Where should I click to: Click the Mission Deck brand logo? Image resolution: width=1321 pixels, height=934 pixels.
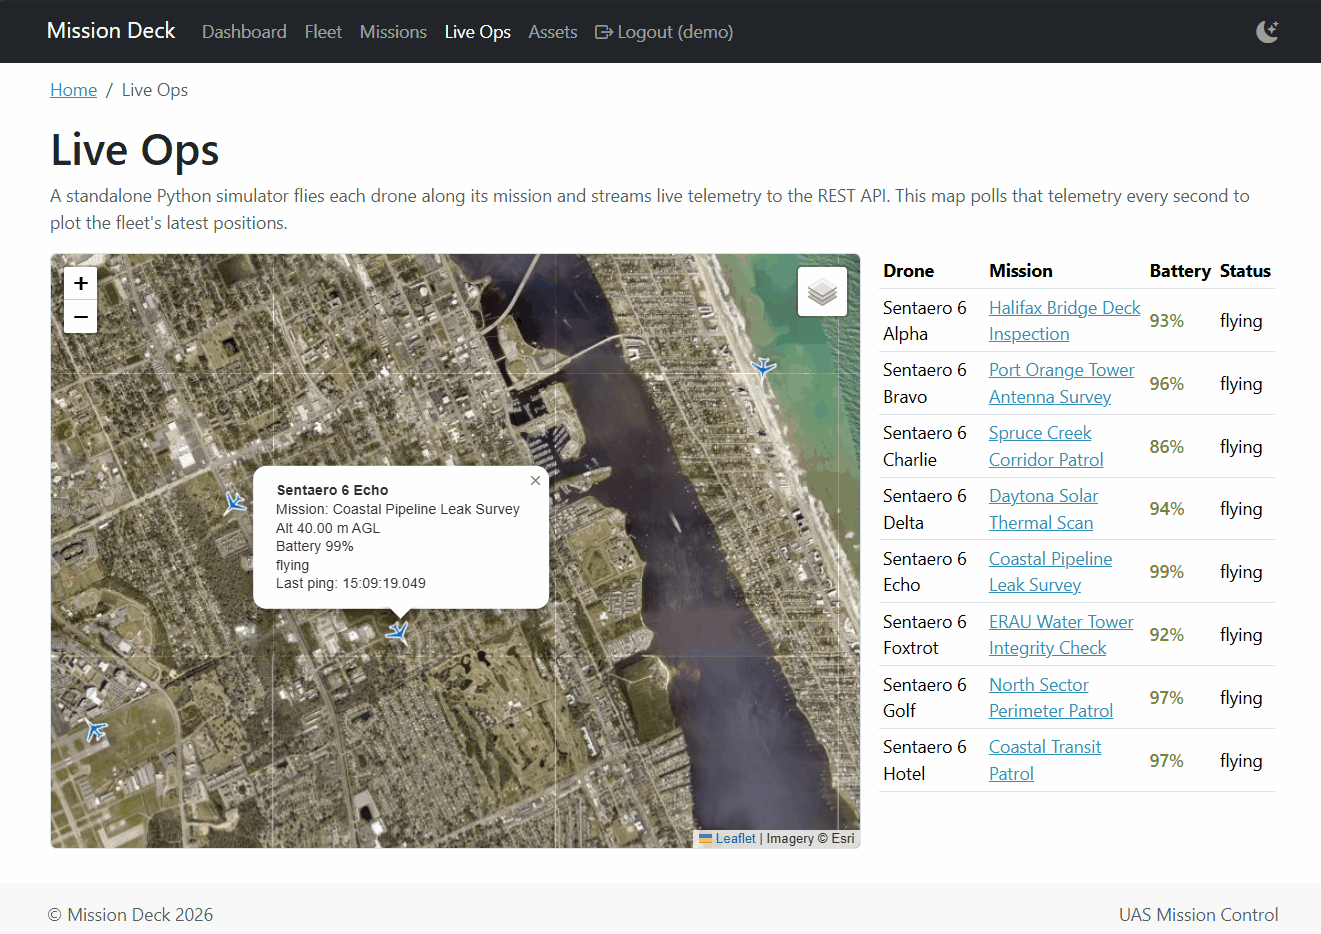(111, 31)
